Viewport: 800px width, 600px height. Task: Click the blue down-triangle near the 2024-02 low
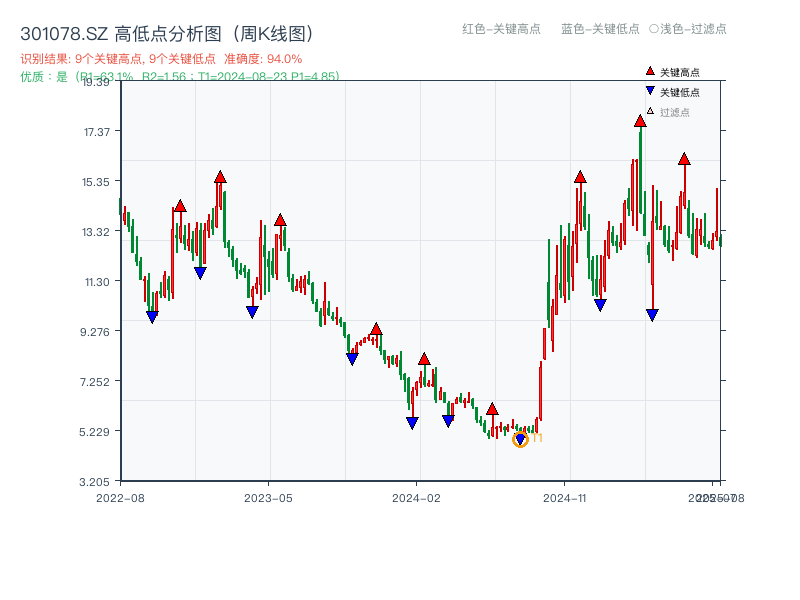click(x=410, y=421)
